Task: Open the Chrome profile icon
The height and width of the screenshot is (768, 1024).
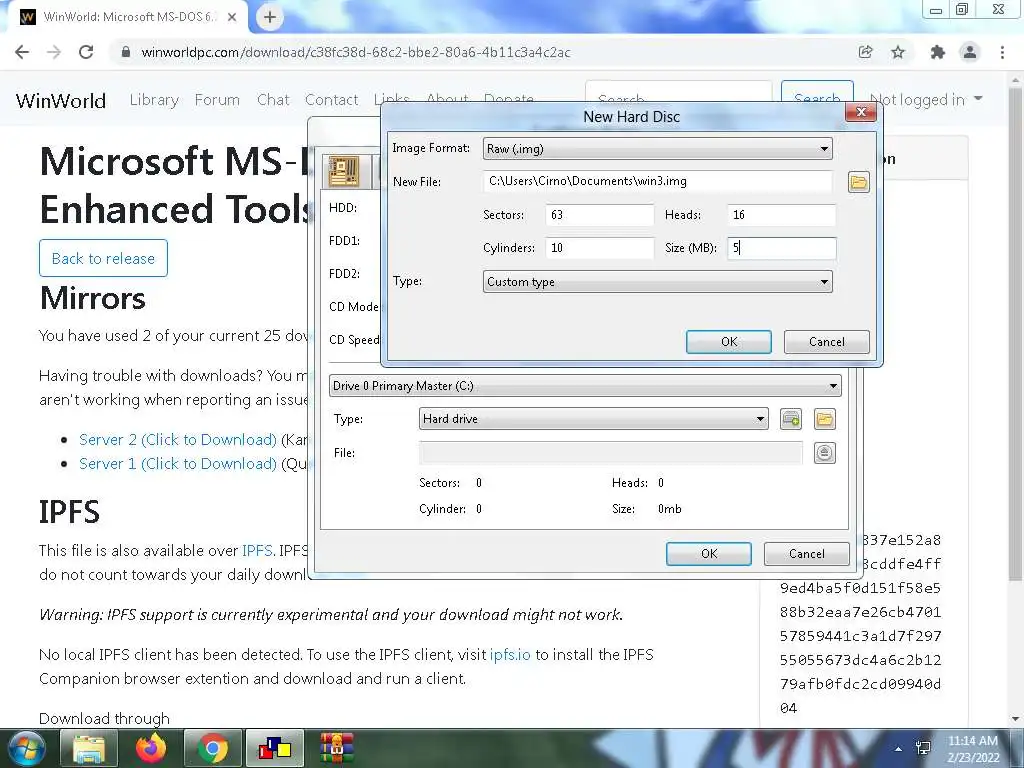Action: (x=970, y=52)
